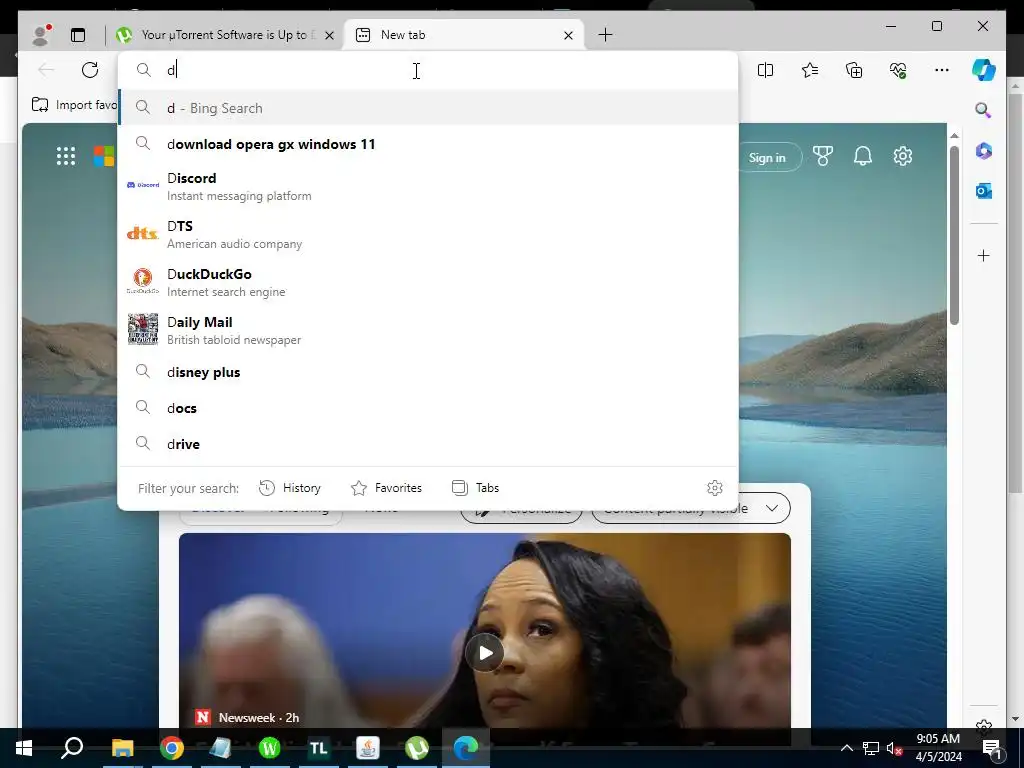The width and height of the screenshot is (1024, 768).
Task: Choose the 'docs' suggestion
Action: pyautogui.click(x=428, y=408)
